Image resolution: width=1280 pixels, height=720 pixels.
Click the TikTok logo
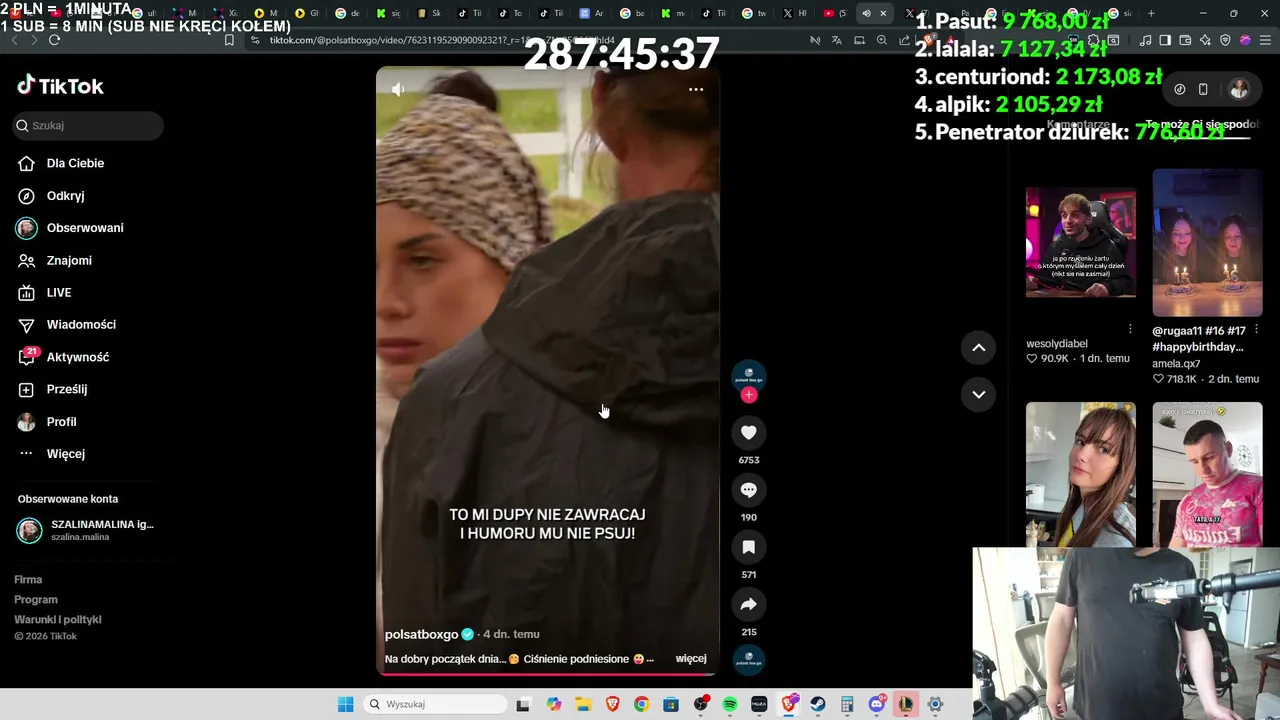60,86
